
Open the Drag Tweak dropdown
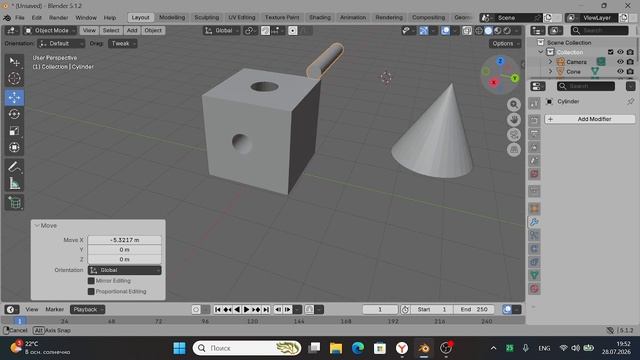click(x=122, y=44)
